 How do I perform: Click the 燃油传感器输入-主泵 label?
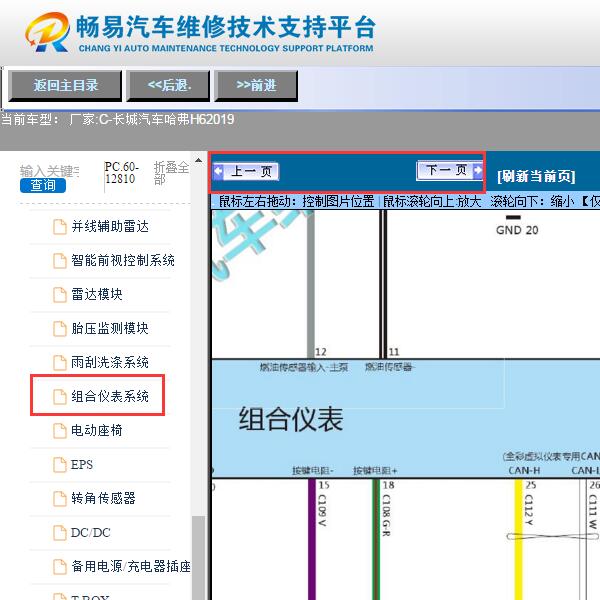[x=303, y=368]
